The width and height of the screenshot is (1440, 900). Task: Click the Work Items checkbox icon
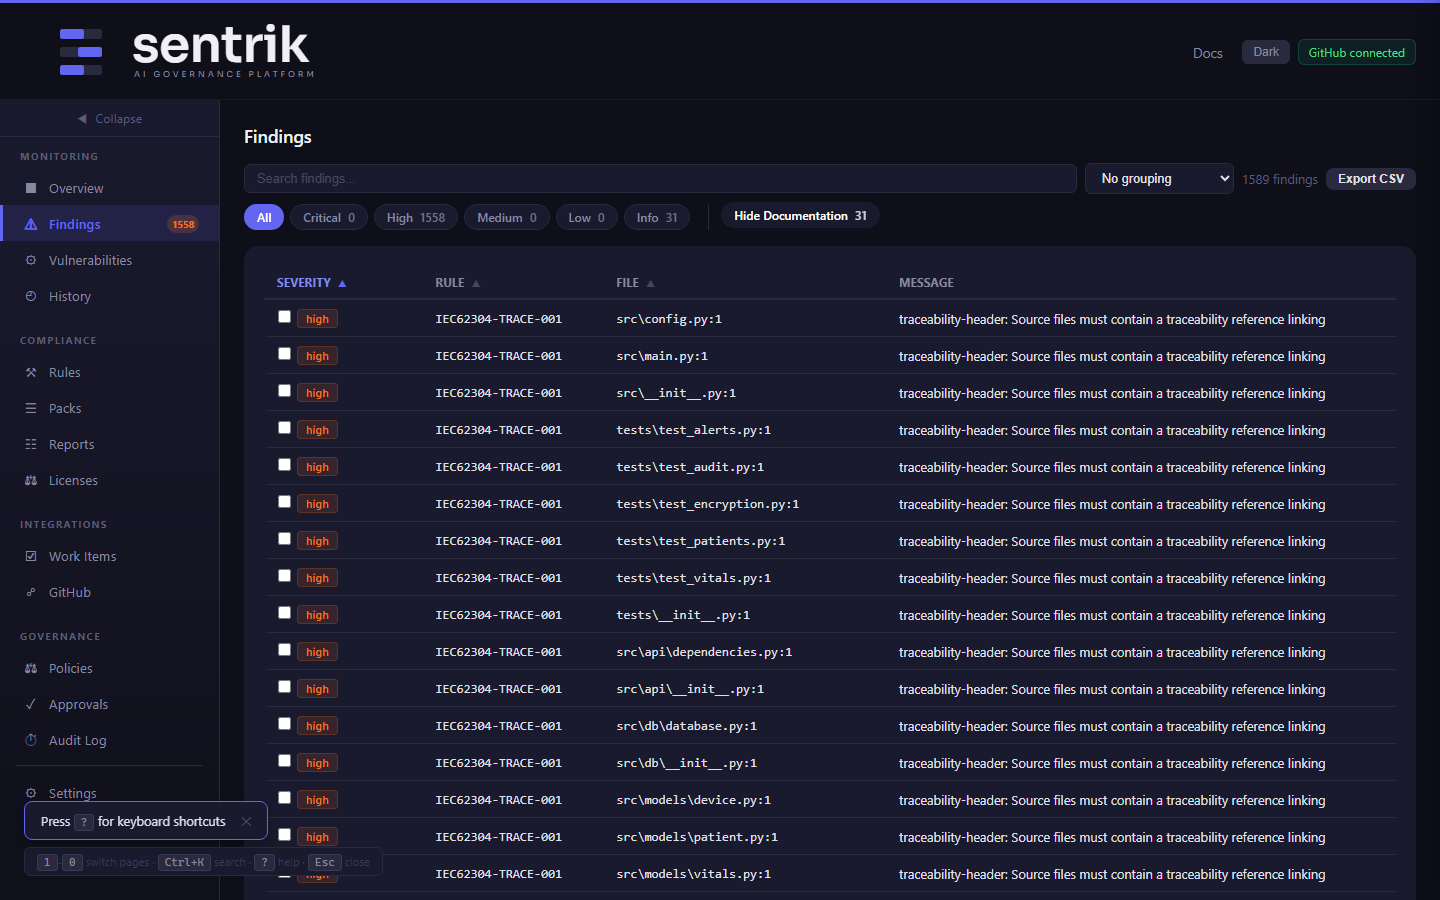31,556
